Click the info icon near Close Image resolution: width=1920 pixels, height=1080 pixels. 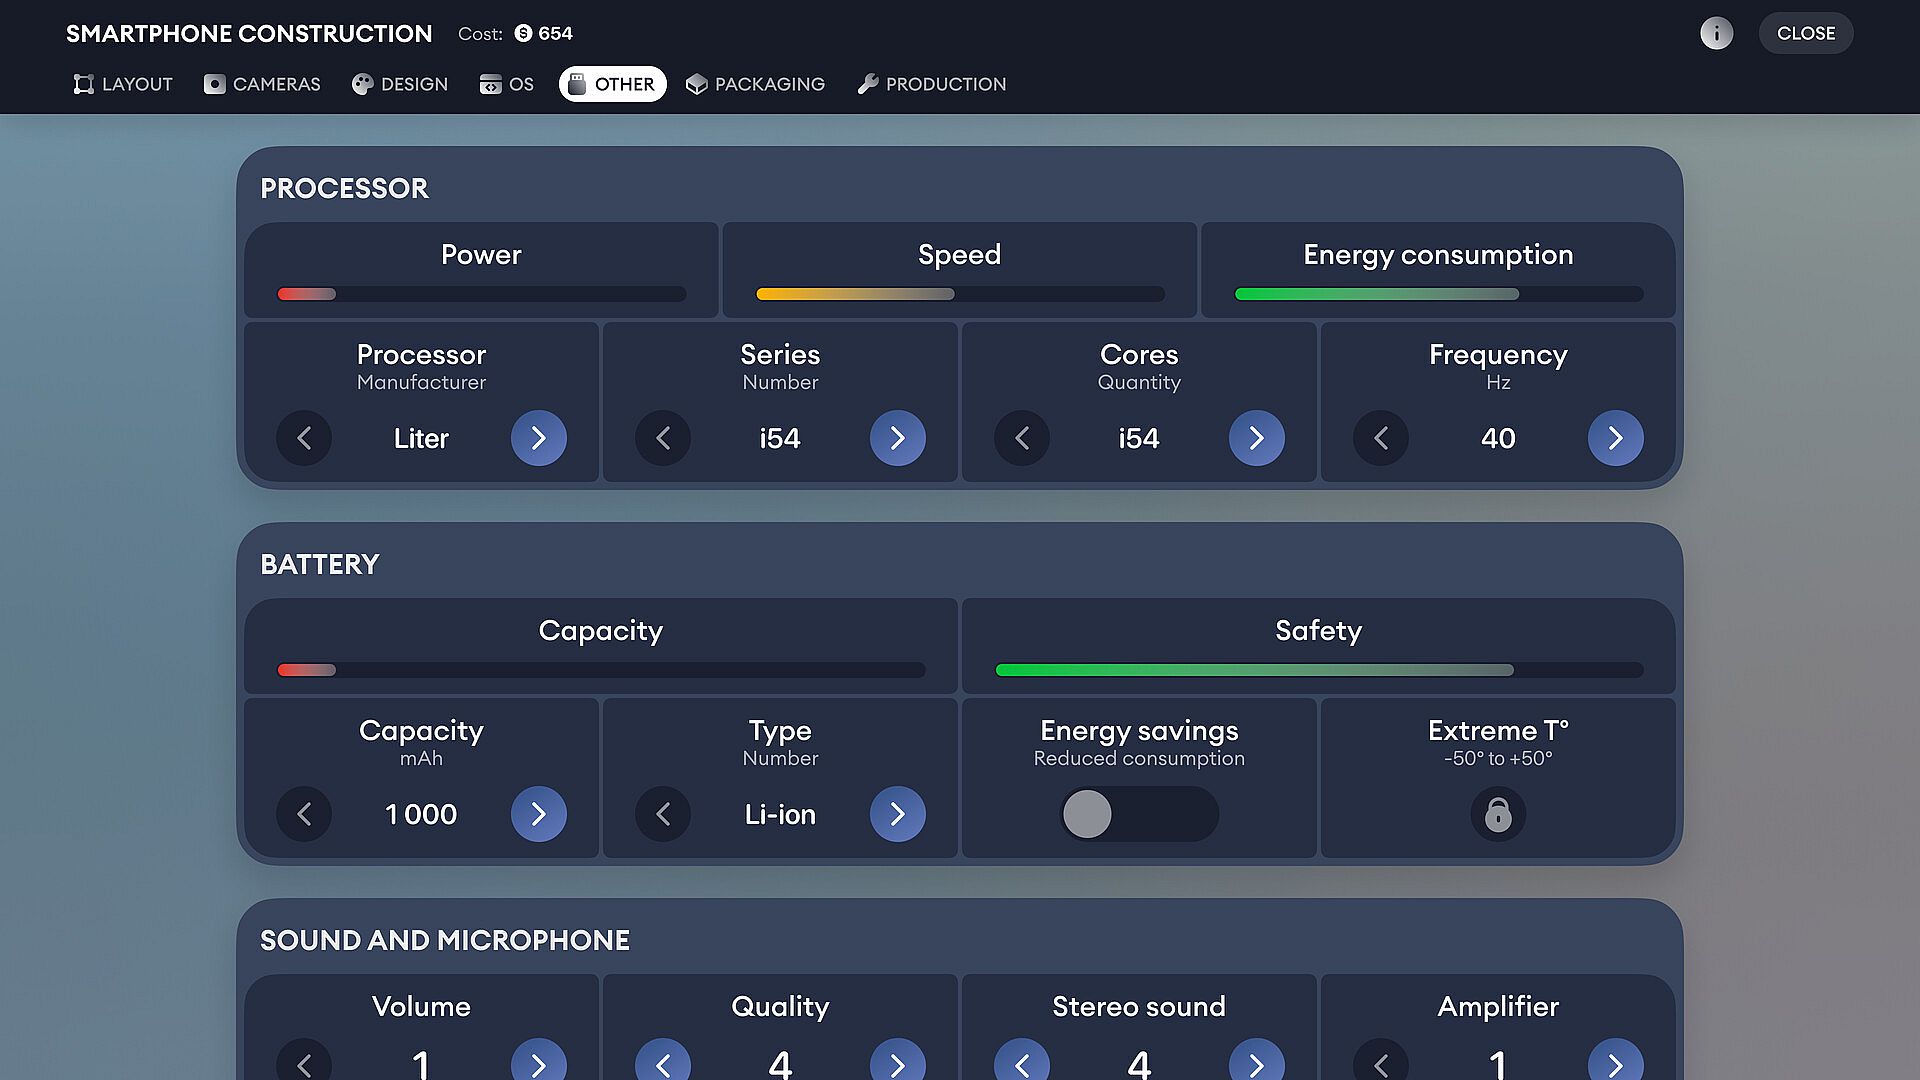pyautogui.click(x=1716, y=33)
